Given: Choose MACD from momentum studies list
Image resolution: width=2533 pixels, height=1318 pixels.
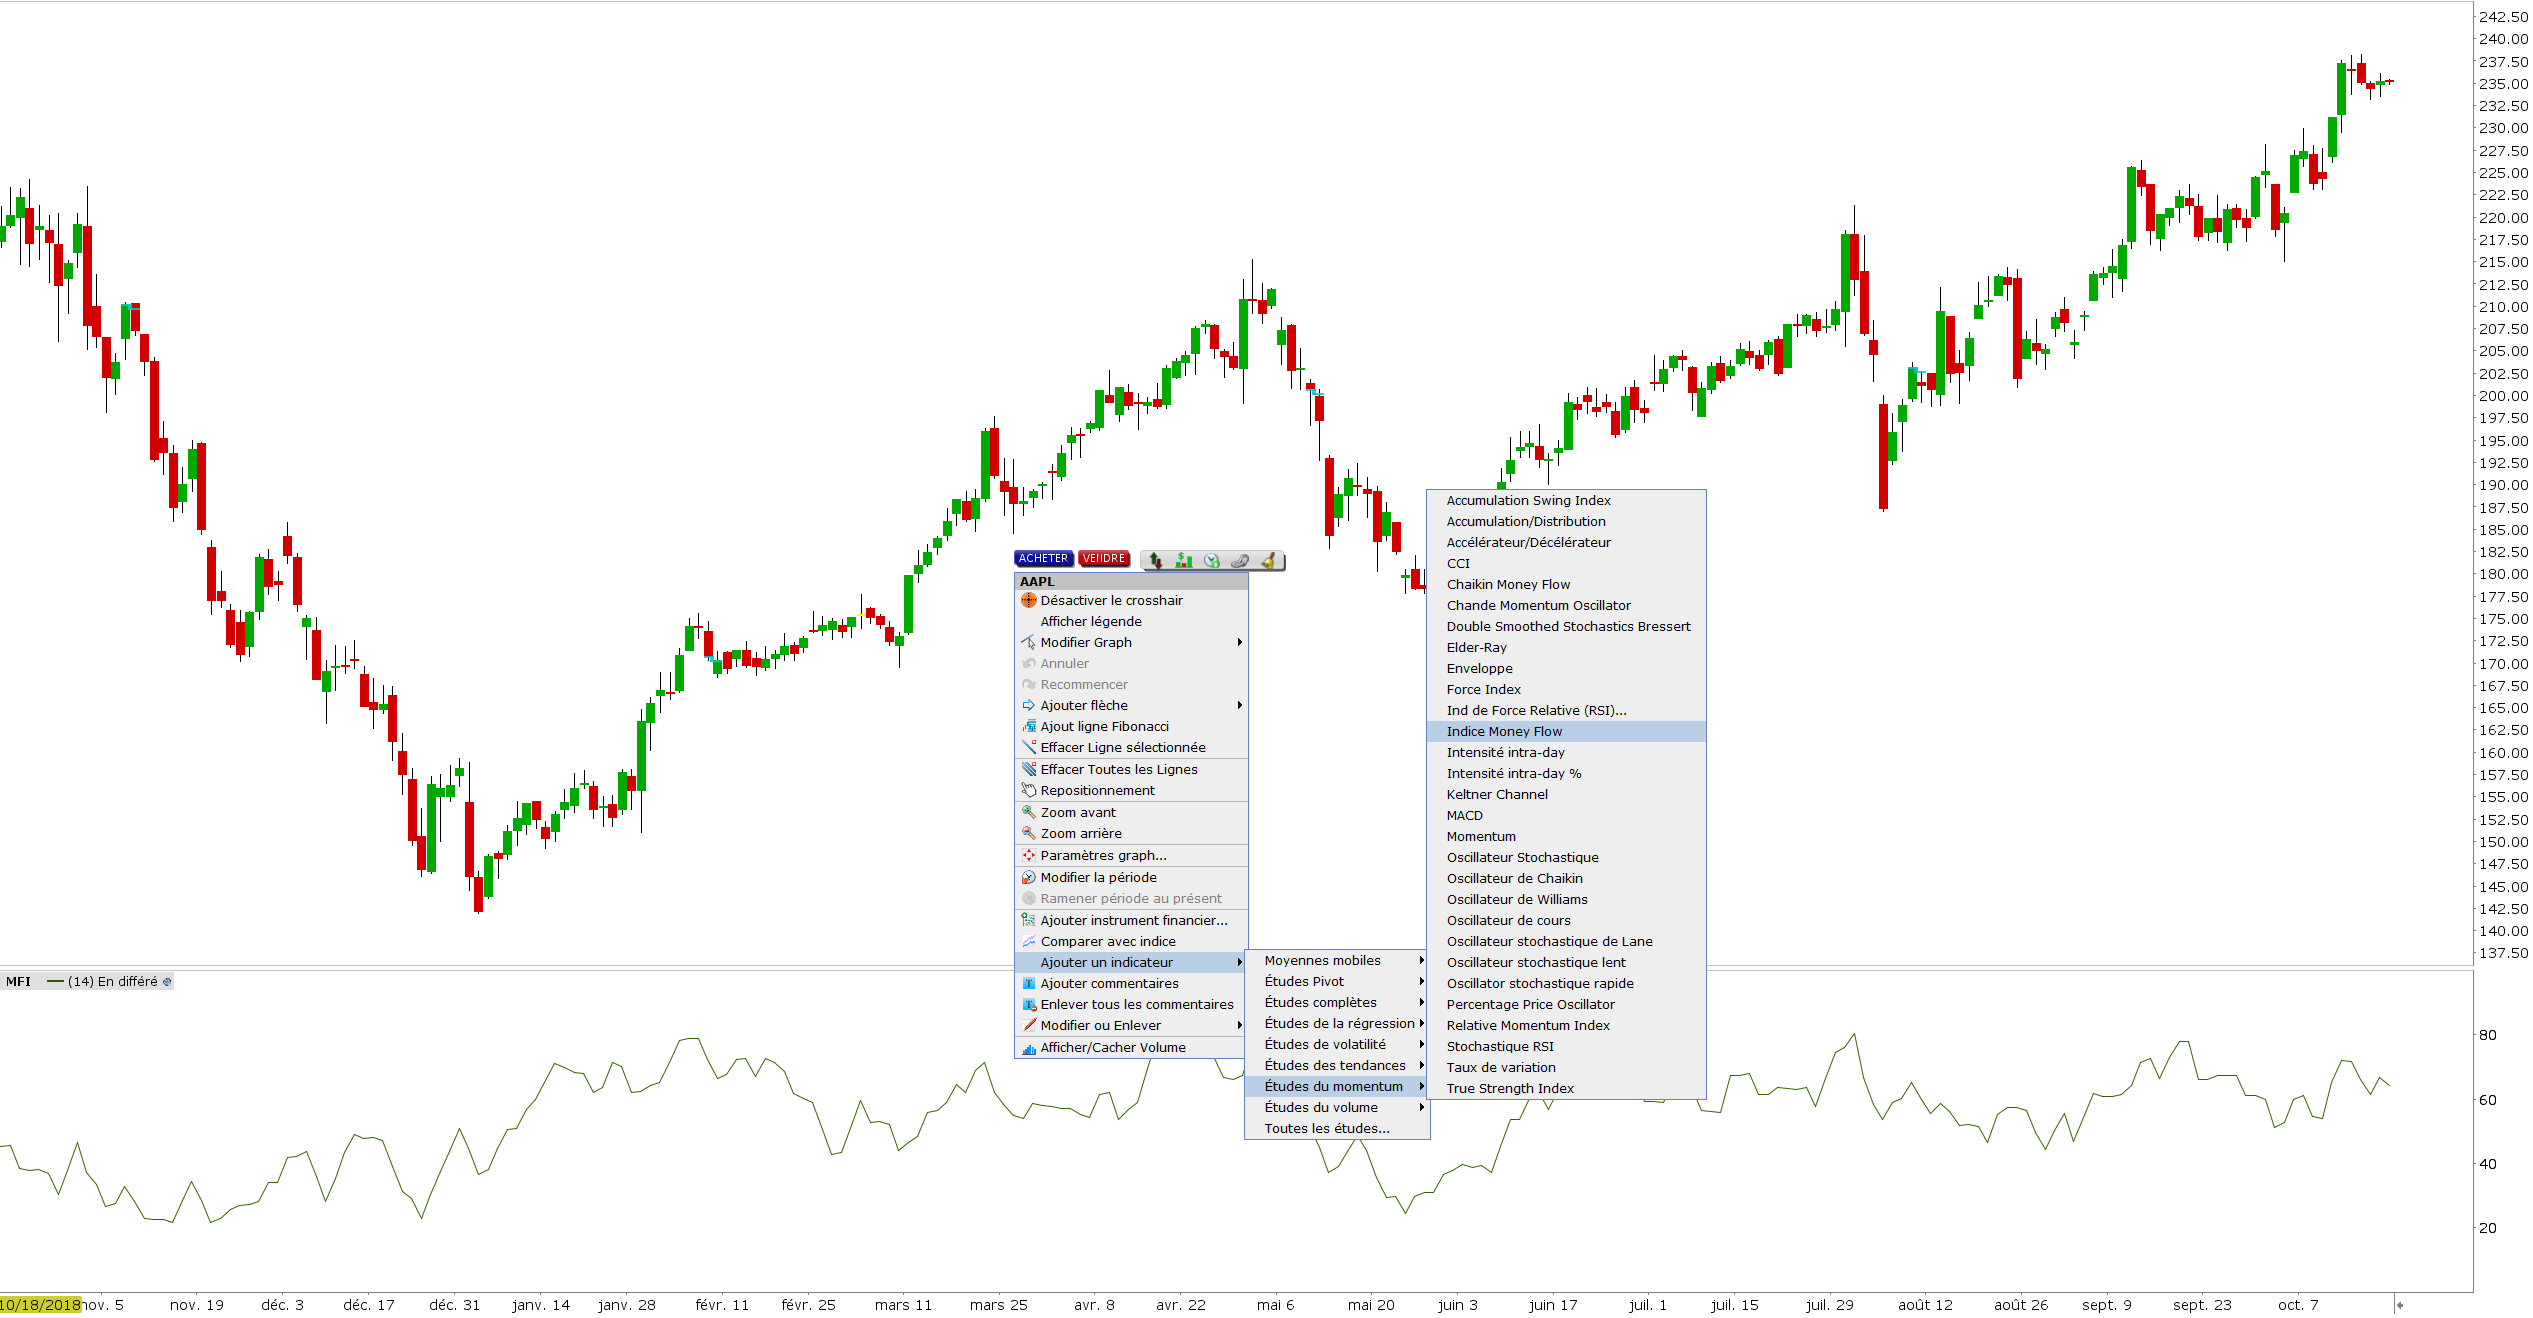Looking at the screenshot, I should 1464,815.
